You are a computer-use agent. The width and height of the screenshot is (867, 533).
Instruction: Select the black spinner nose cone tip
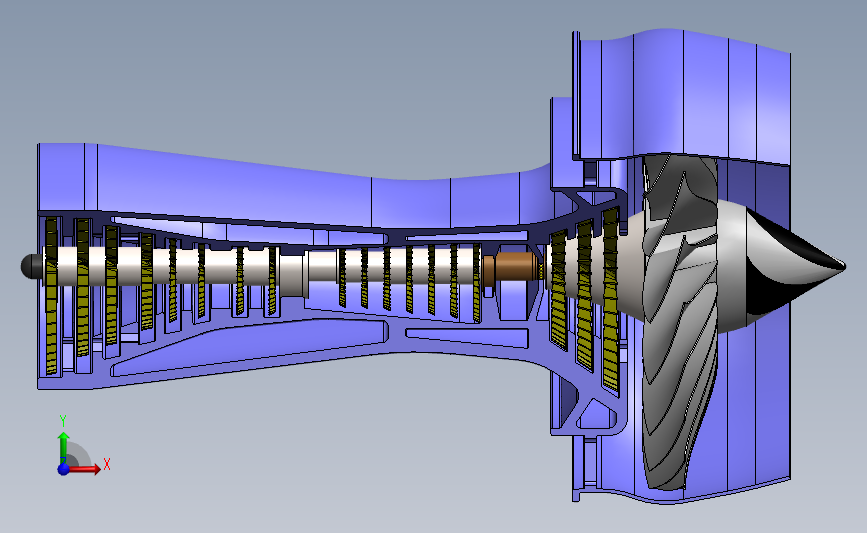tap(794, 266)
